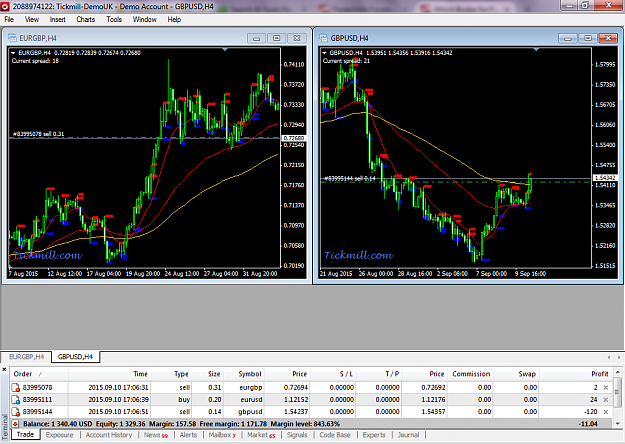Open the Experts terminal tab
Screen dimensions: 625x444
374,435
